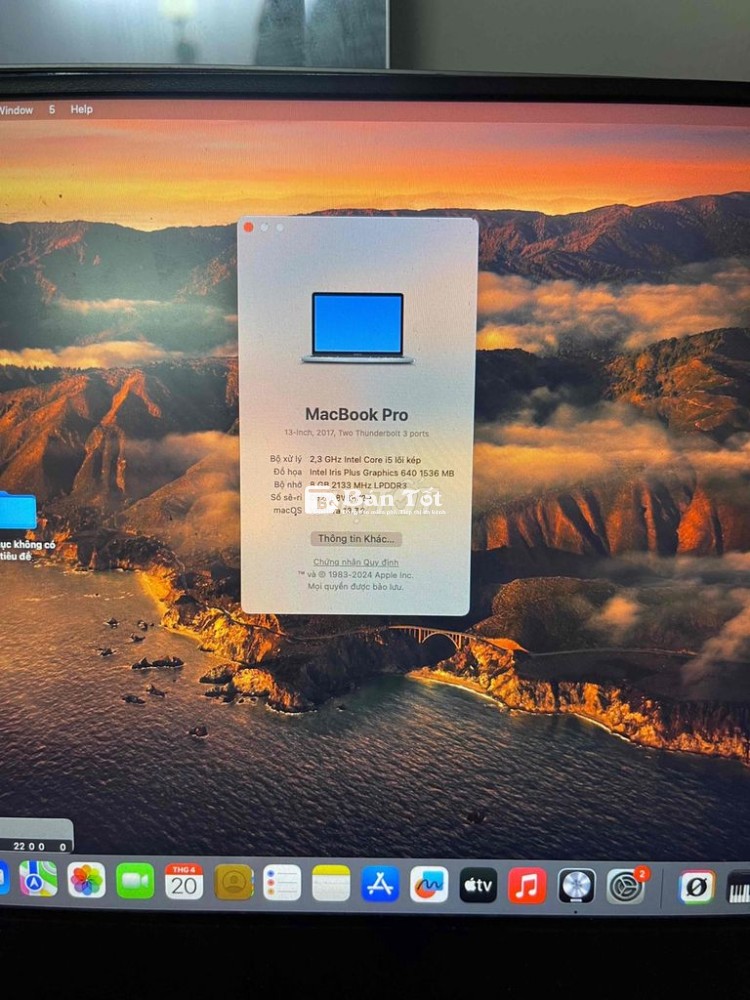Click 'Mọi quyền được bảo lưu.' text
The width and height of the screenshot is (750, 1000).
click(x=355, y=587)
